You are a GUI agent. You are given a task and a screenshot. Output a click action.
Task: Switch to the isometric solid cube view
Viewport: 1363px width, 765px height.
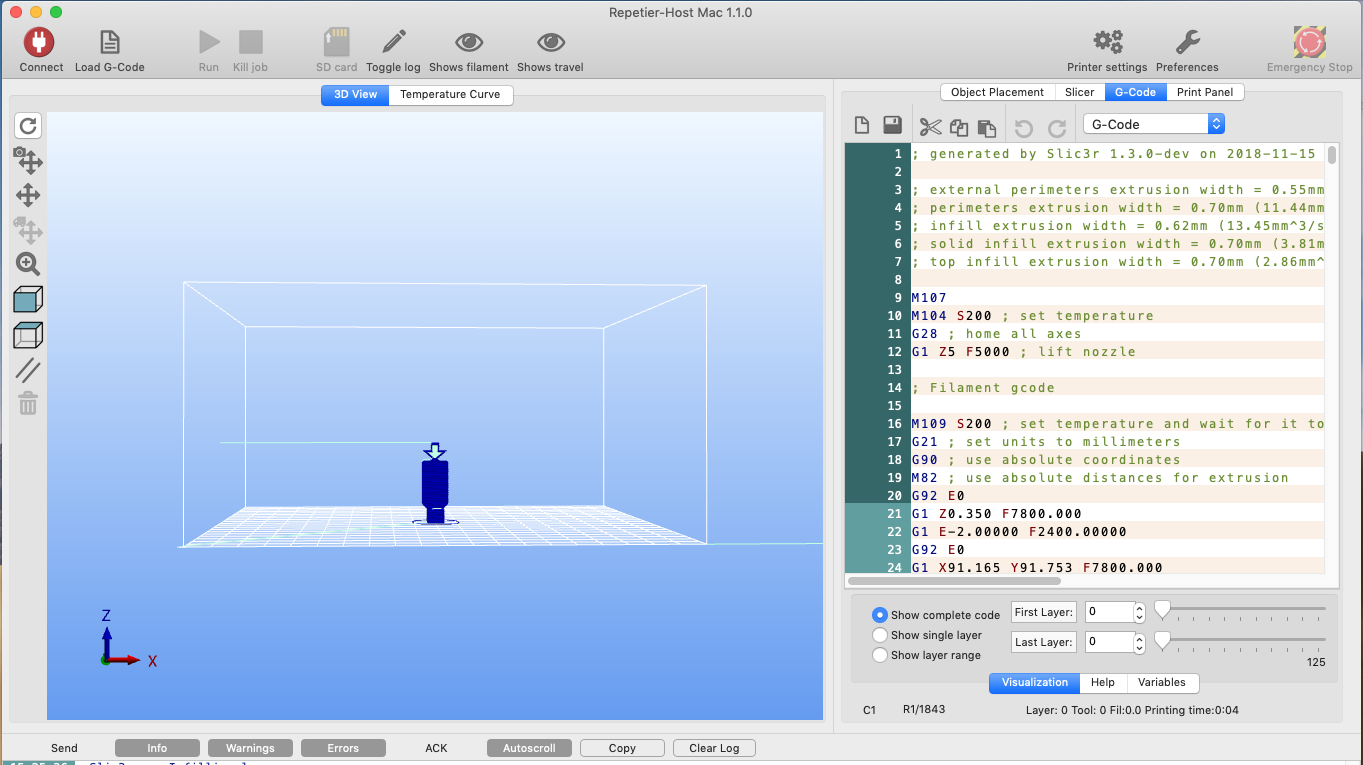28,299
